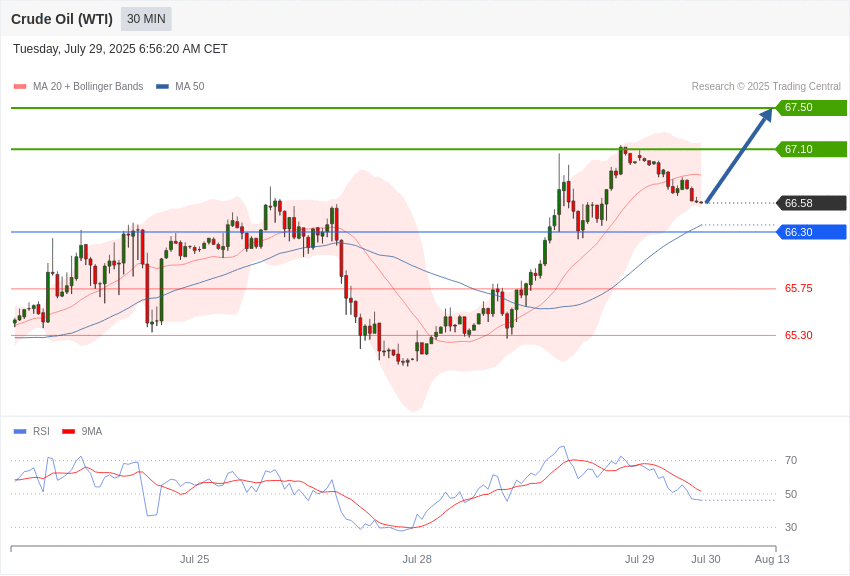Click the Jul 28 date axis label

click(417, 559)
